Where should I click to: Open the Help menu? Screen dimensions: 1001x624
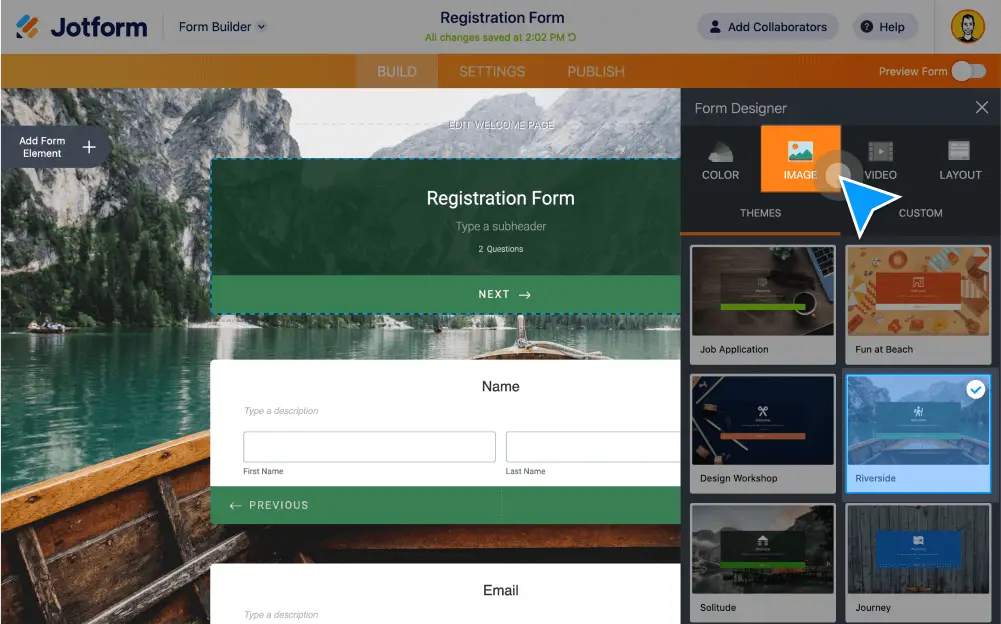pos(884,27)
